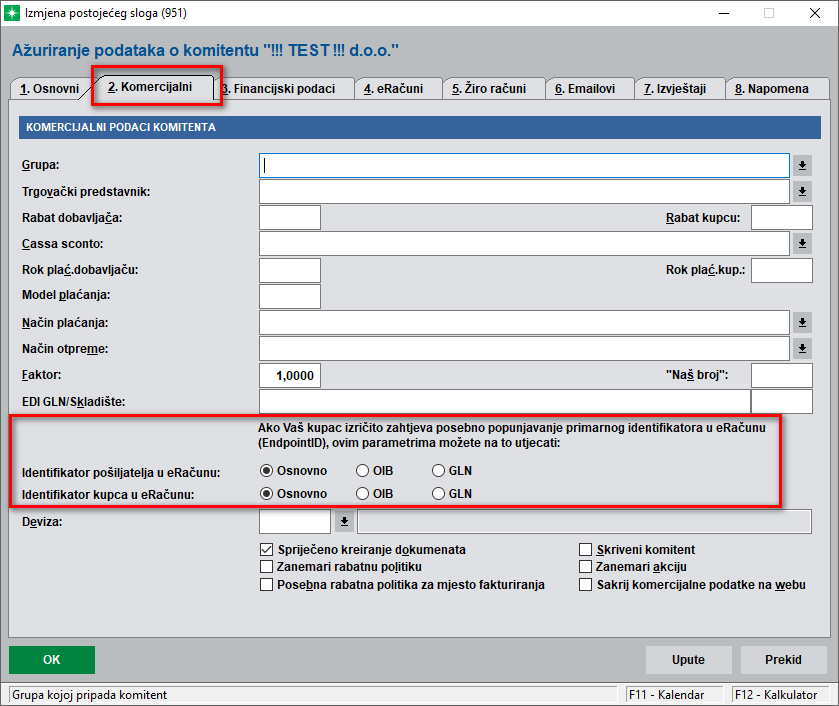Open help with the Upute button
The height and width of the screenshot is (706, 839).
(x=688, y=660)
